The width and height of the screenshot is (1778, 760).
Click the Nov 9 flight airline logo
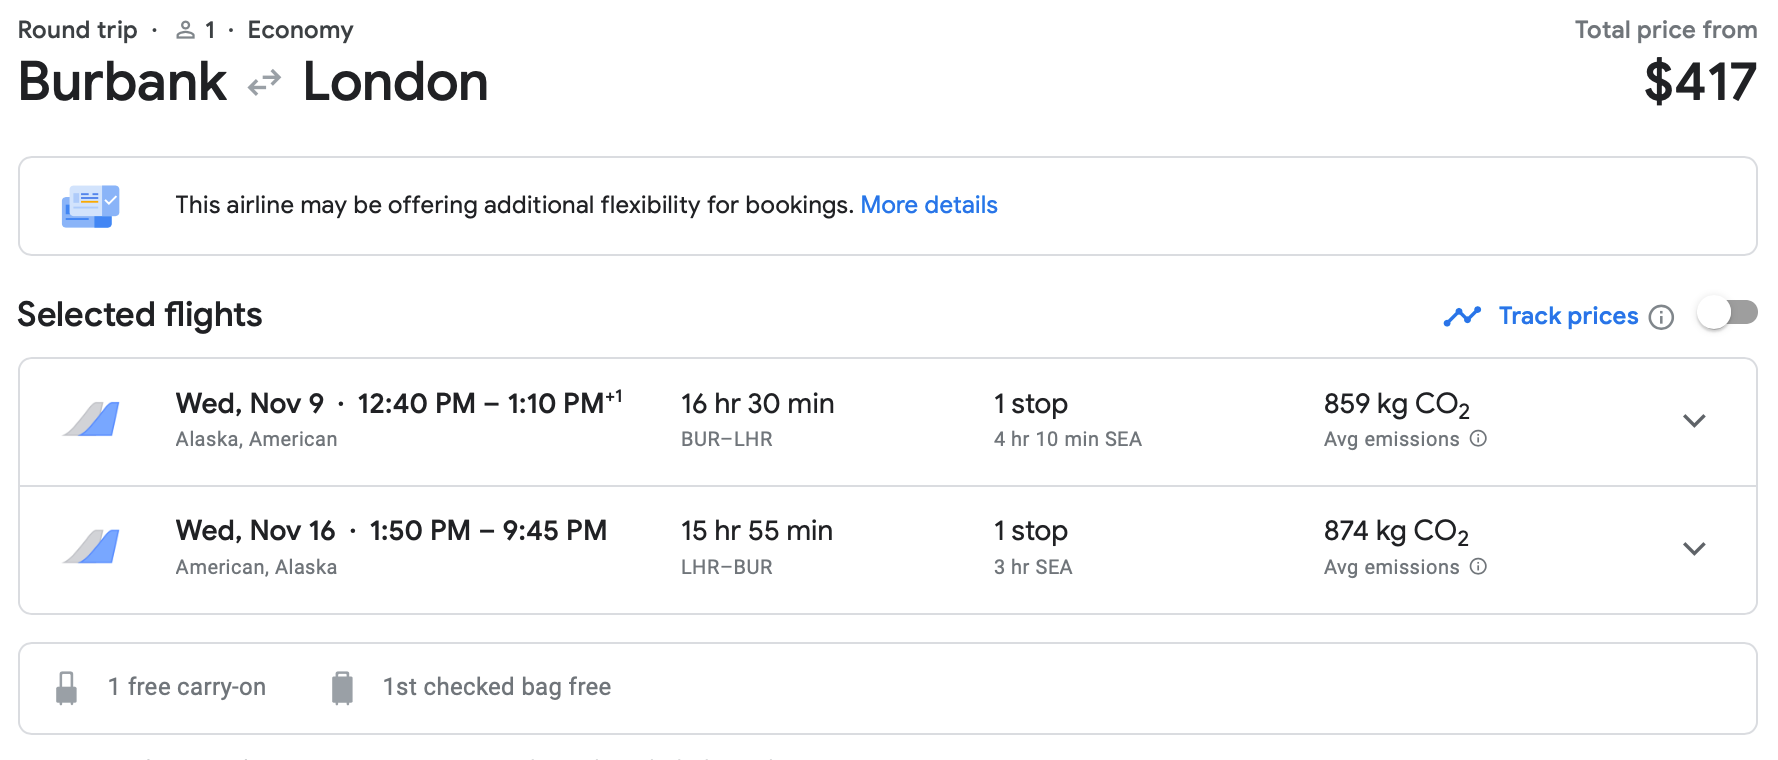click(x=92, y=419)
